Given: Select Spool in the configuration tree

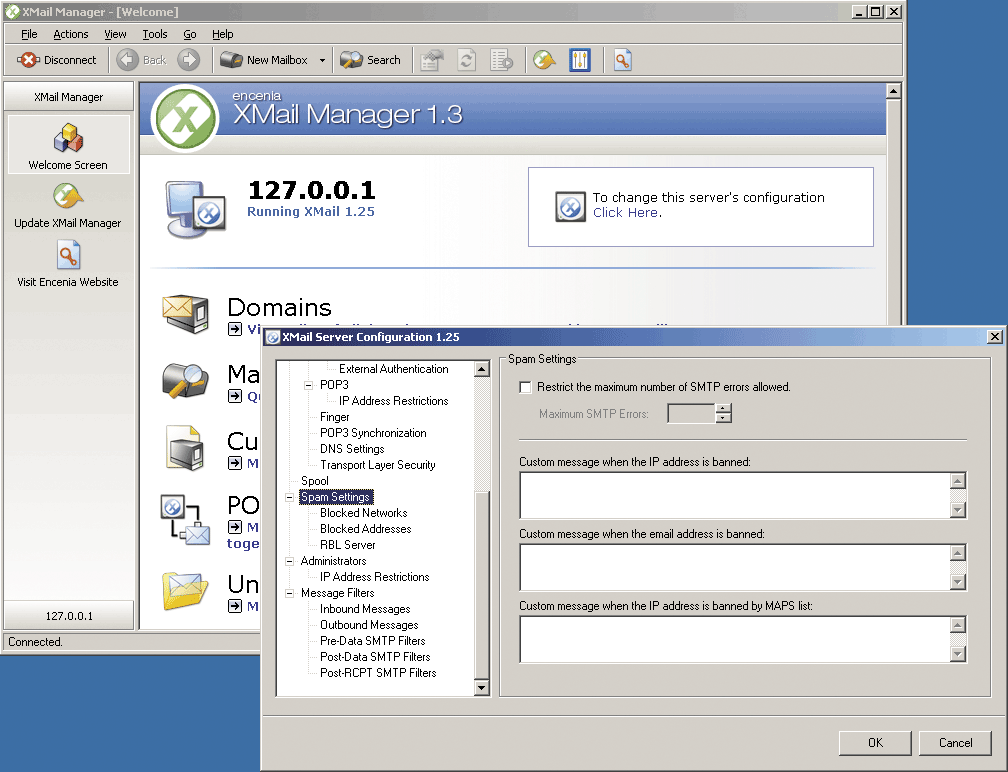Looking at the screenshot, I should [314, 481].
